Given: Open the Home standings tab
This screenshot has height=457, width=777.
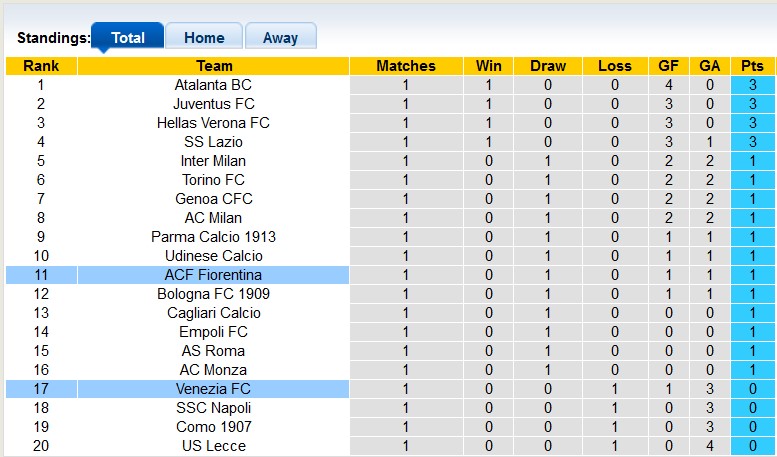Looking at the screenshot, I should (204, 38).
